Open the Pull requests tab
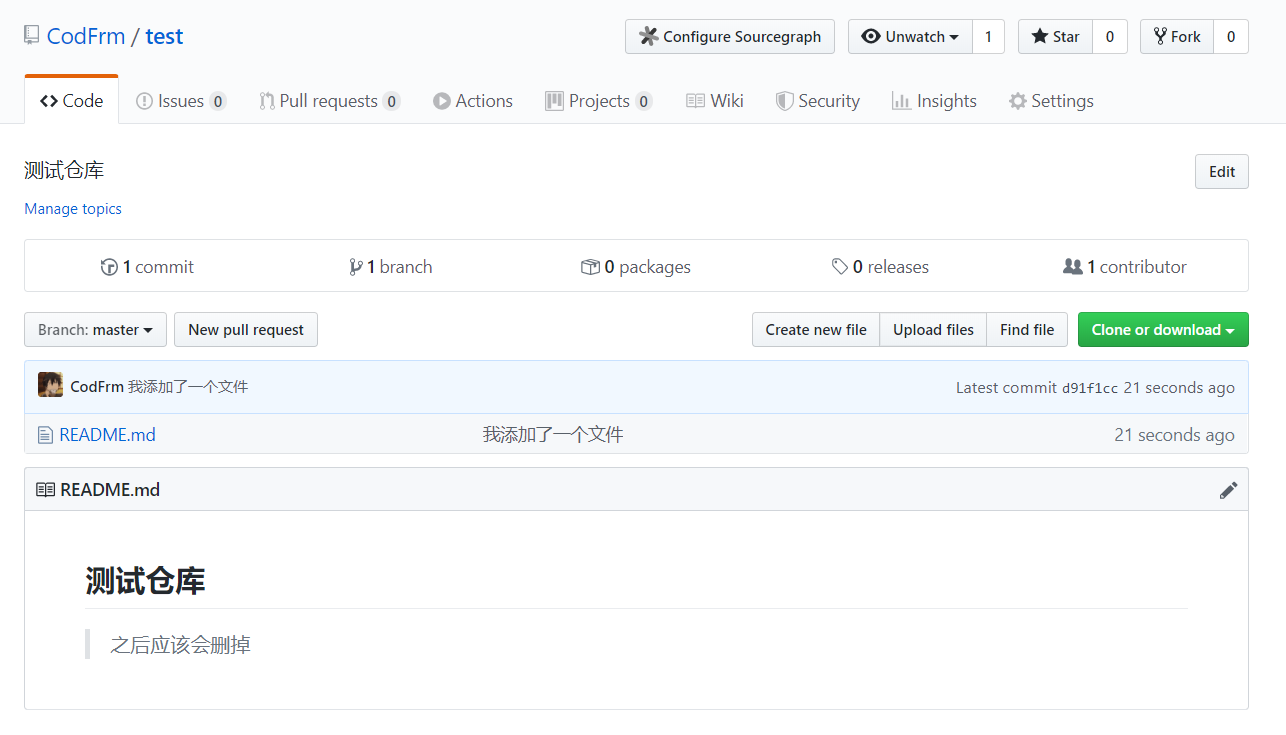The height and width of the screenshot is (735, 1286). click(x=328, y=101)
